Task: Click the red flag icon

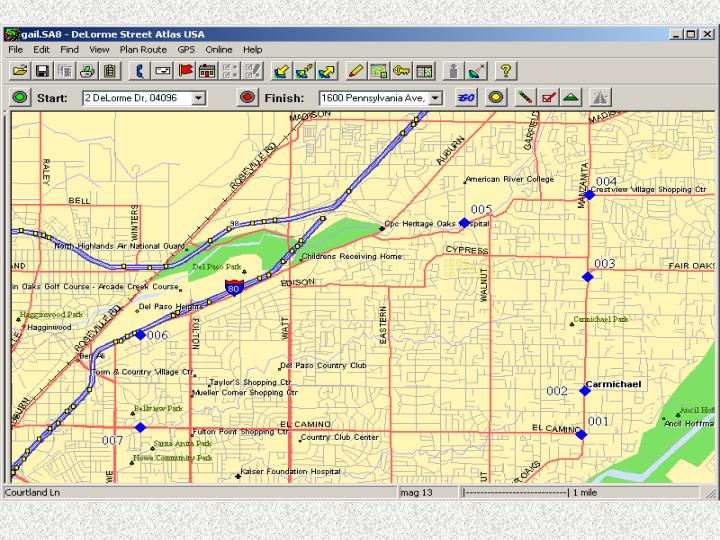Action: tap(185, 71)
